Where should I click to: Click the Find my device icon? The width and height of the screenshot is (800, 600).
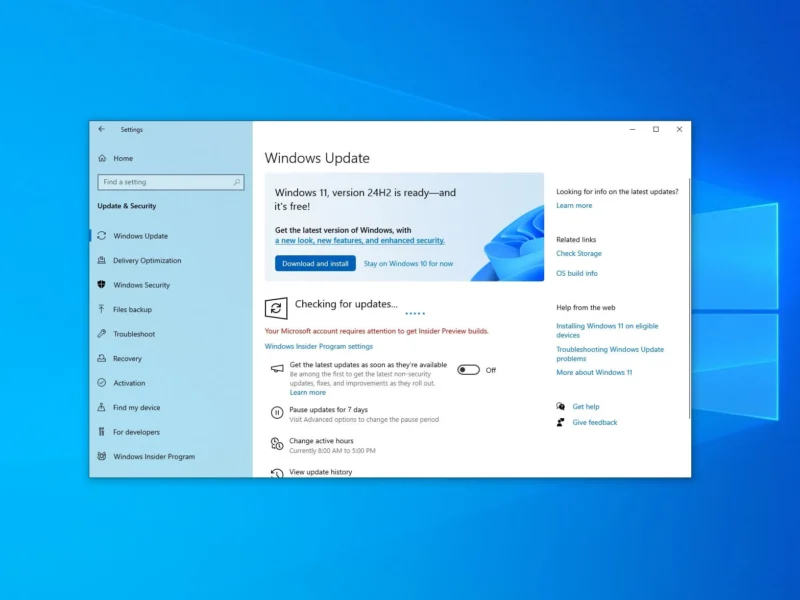tap(103, 407)
